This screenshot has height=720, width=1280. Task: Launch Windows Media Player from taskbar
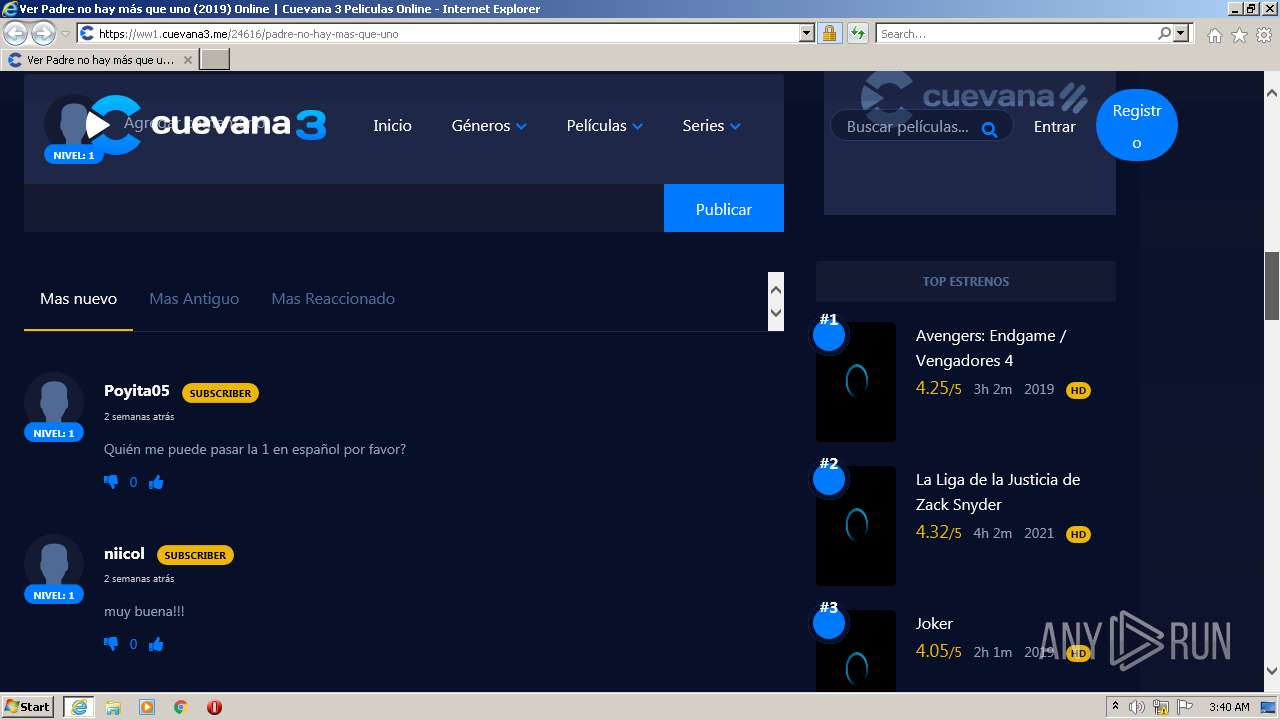tap(147, 707)
